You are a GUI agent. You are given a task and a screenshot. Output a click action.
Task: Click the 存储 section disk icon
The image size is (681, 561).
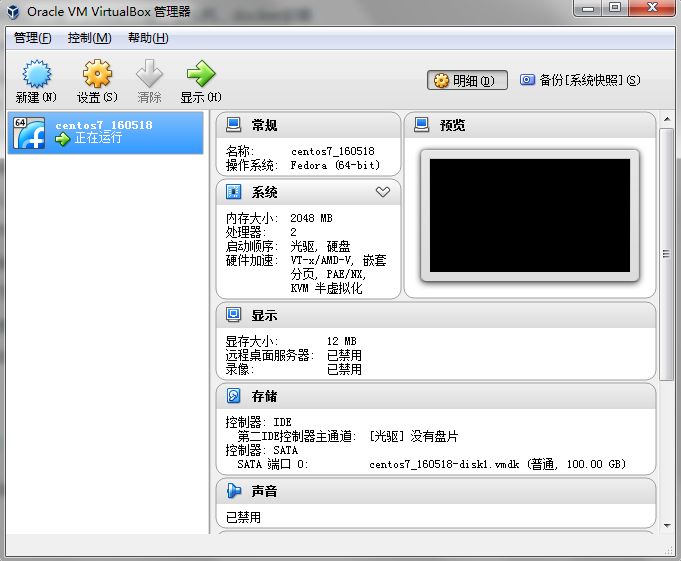click(x=233, y=396)
